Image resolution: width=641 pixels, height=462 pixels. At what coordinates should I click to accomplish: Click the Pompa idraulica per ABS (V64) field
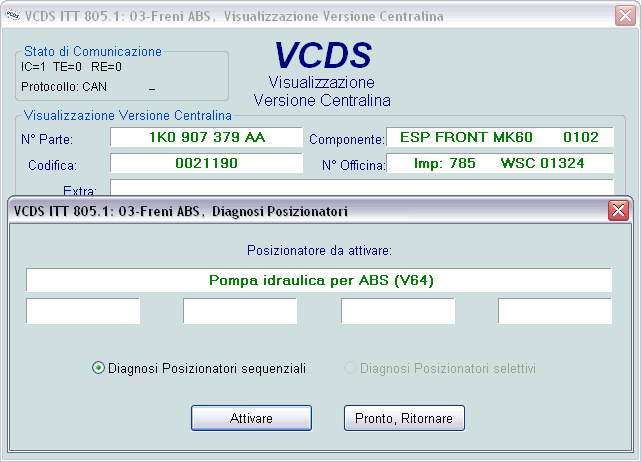tap(319, 280)
